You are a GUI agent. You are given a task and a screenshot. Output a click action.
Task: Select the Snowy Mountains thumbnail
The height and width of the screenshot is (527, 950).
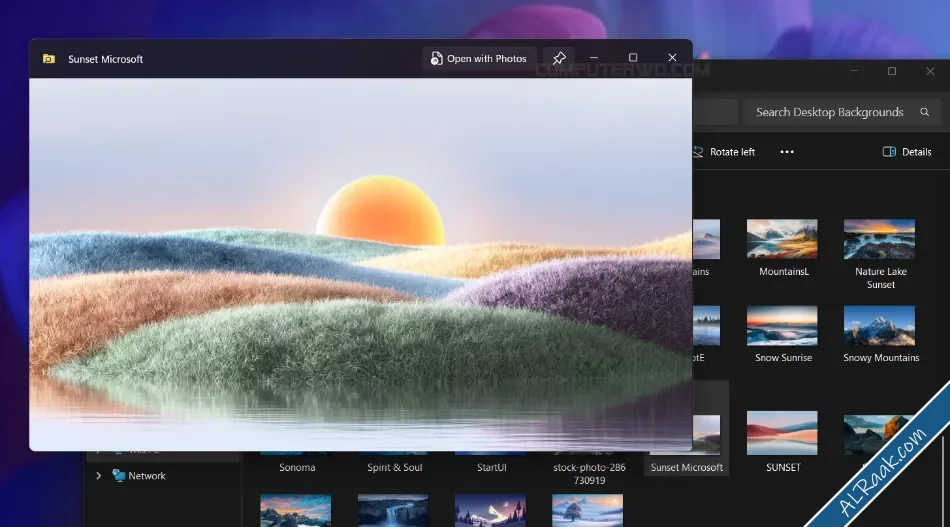tap(879, 326)
